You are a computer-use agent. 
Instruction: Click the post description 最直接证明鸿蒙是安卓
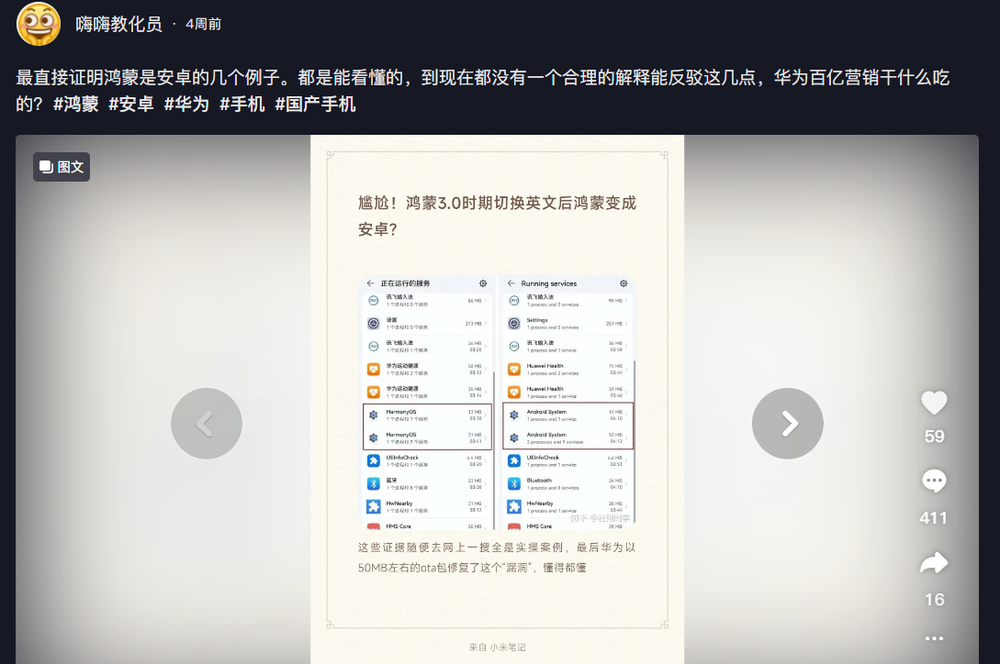click(483, 91)
